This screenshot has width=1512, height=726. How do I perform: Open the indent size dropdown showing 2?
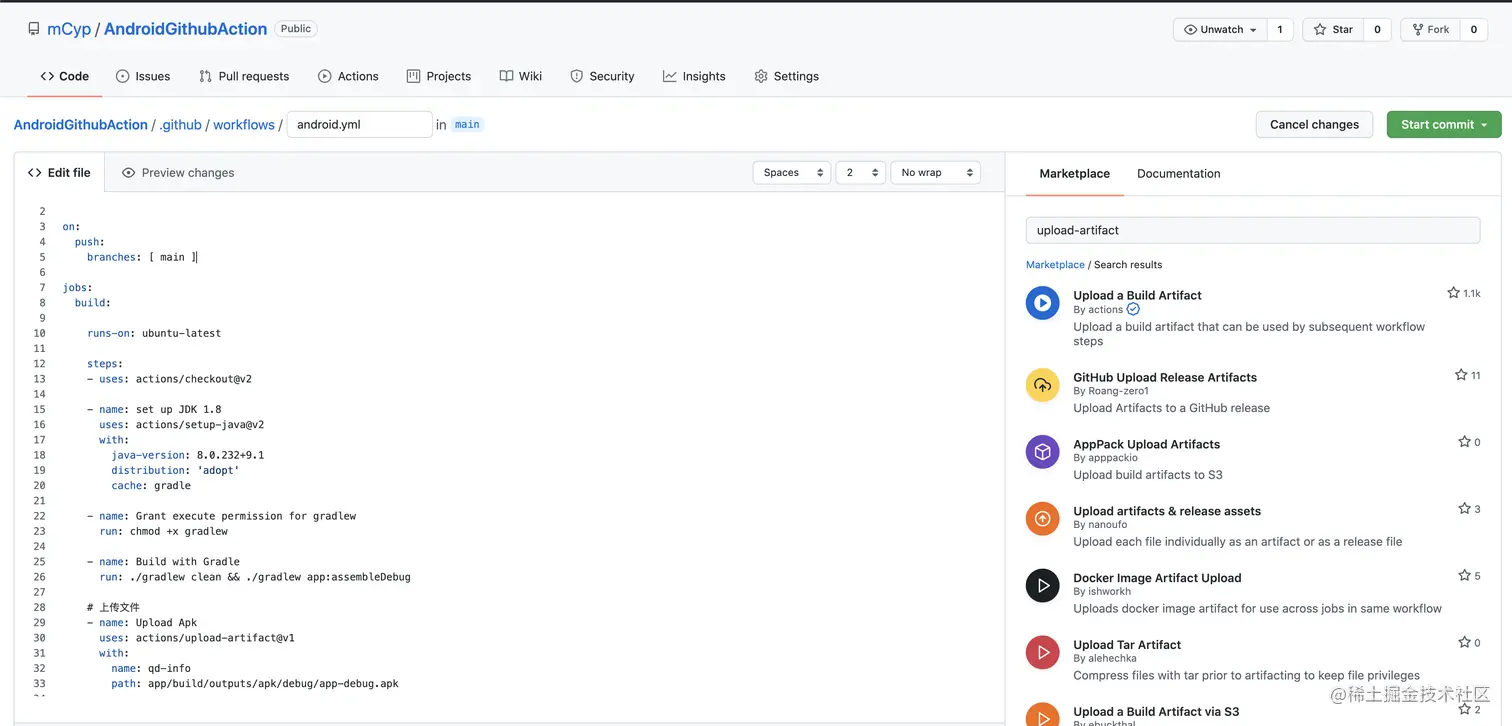[x=861, y=173]
